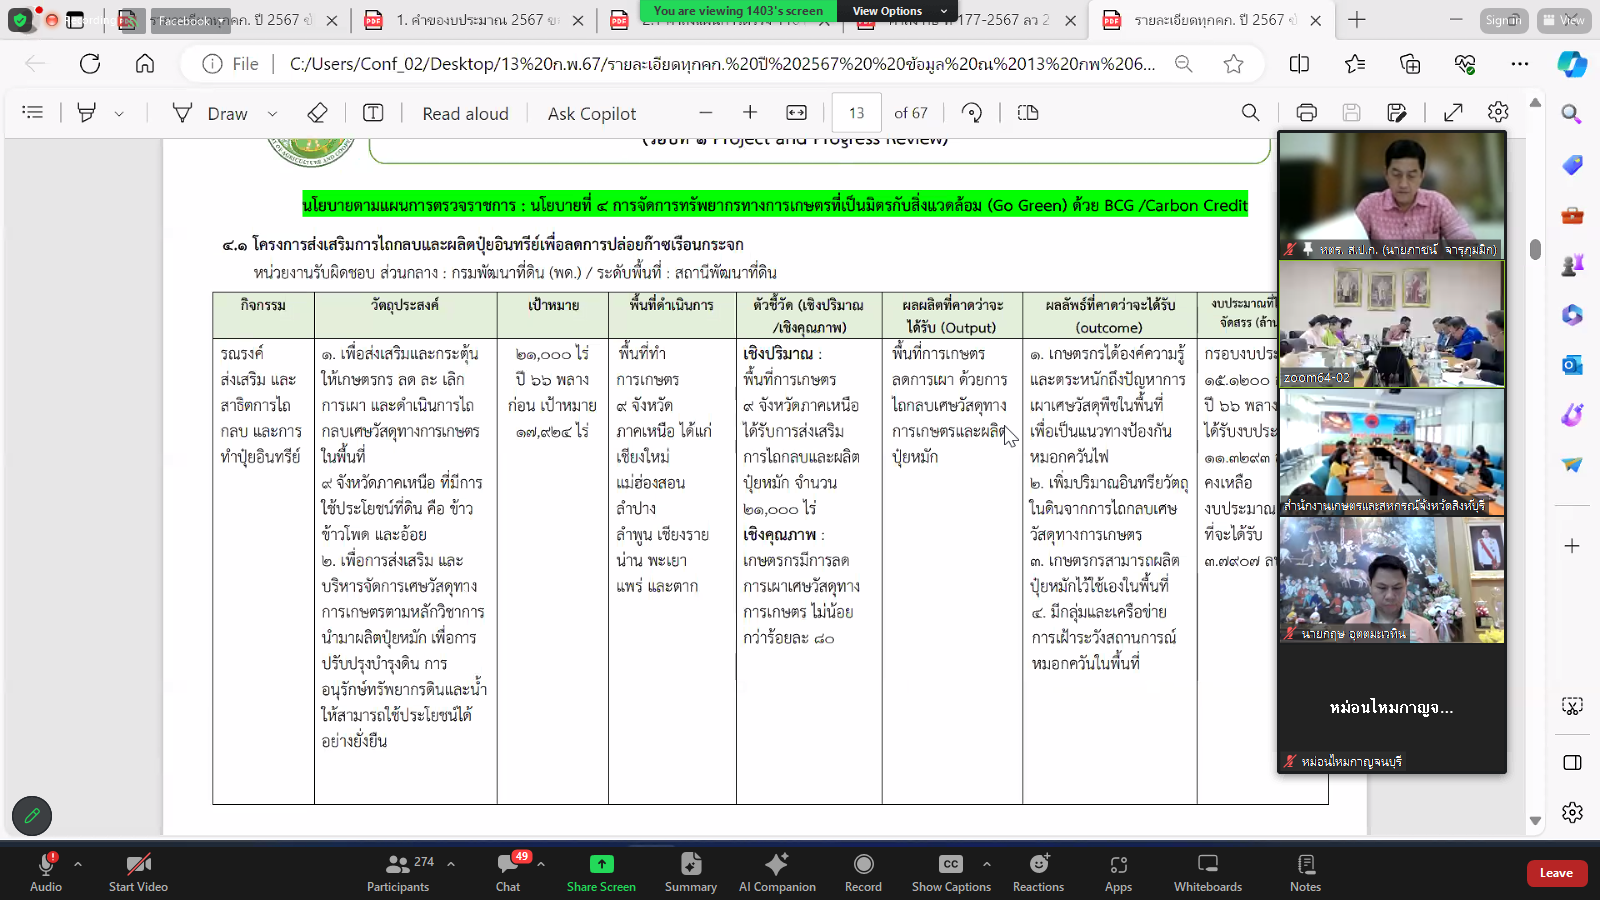Enter PDF full screen mode
The height and width of the screenshot is (900, 1600).
(x=1453, y=113)
